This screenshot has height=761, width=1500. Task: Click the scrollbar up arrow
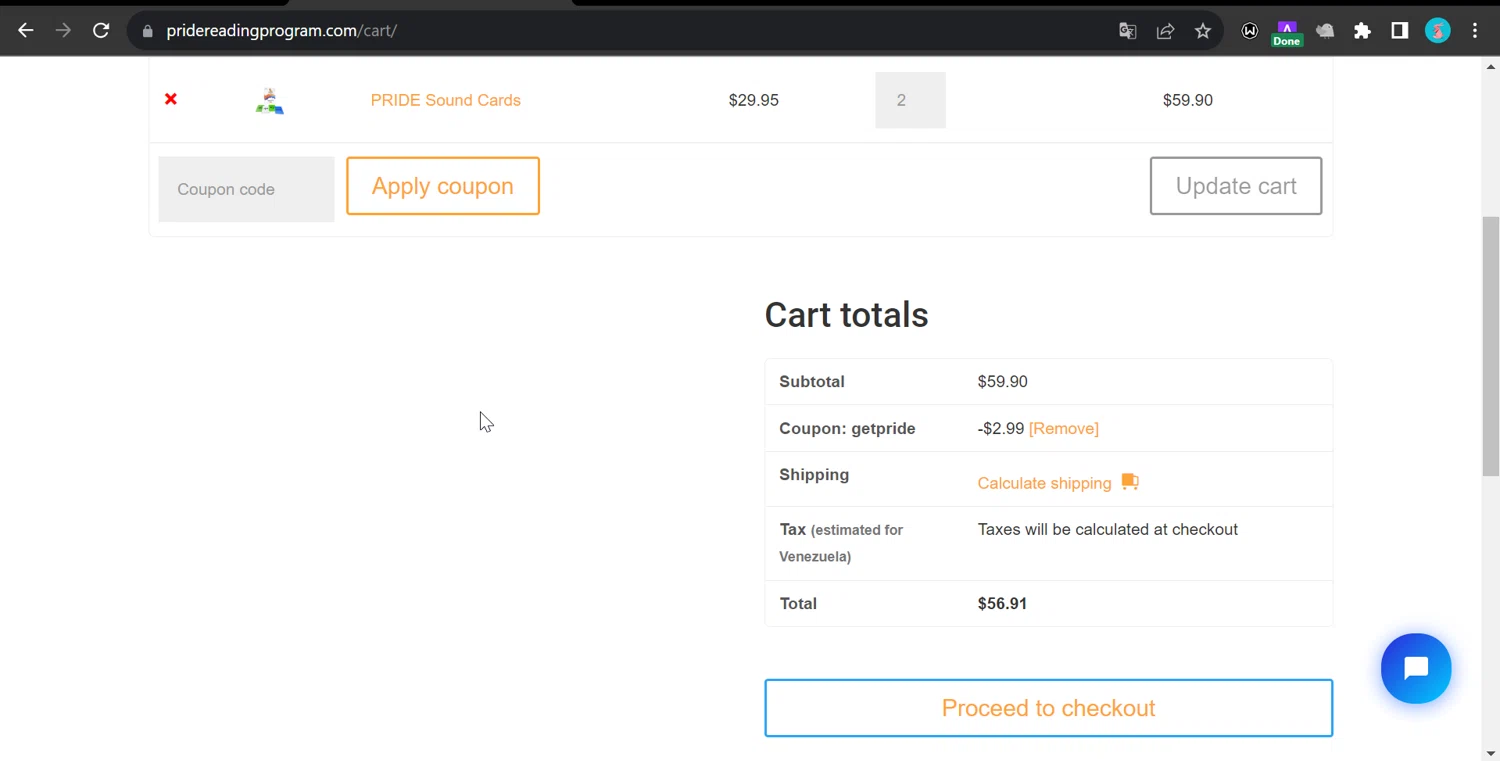[x=1491, y=66]
